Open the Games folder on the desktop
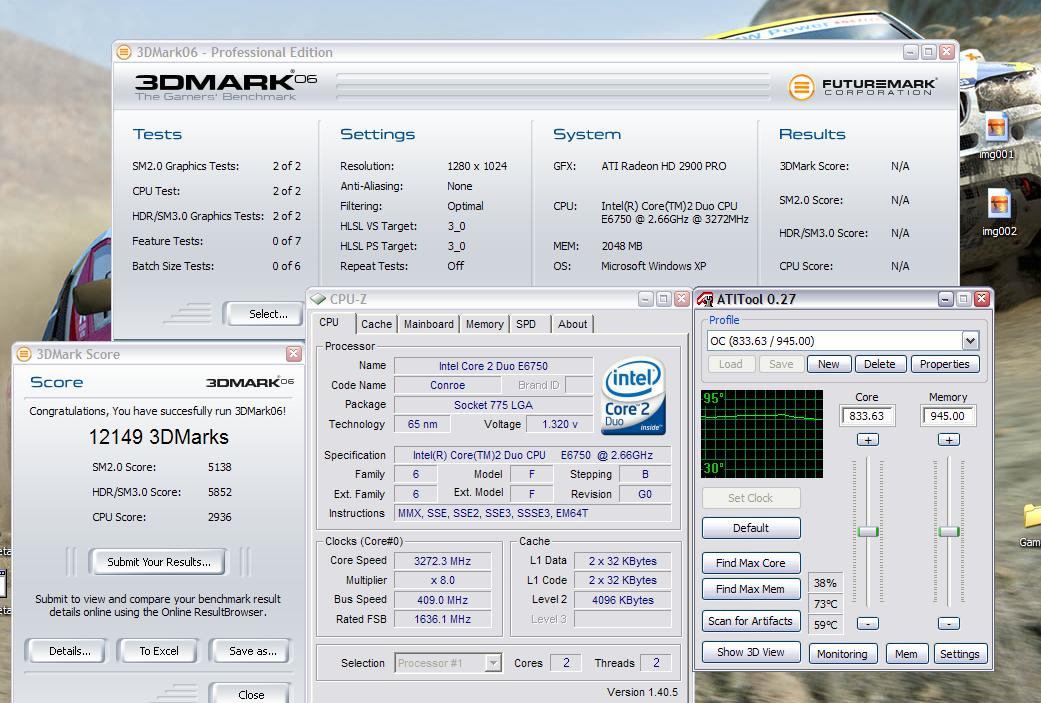The image size is (1041, 703). coord(1030,525)
